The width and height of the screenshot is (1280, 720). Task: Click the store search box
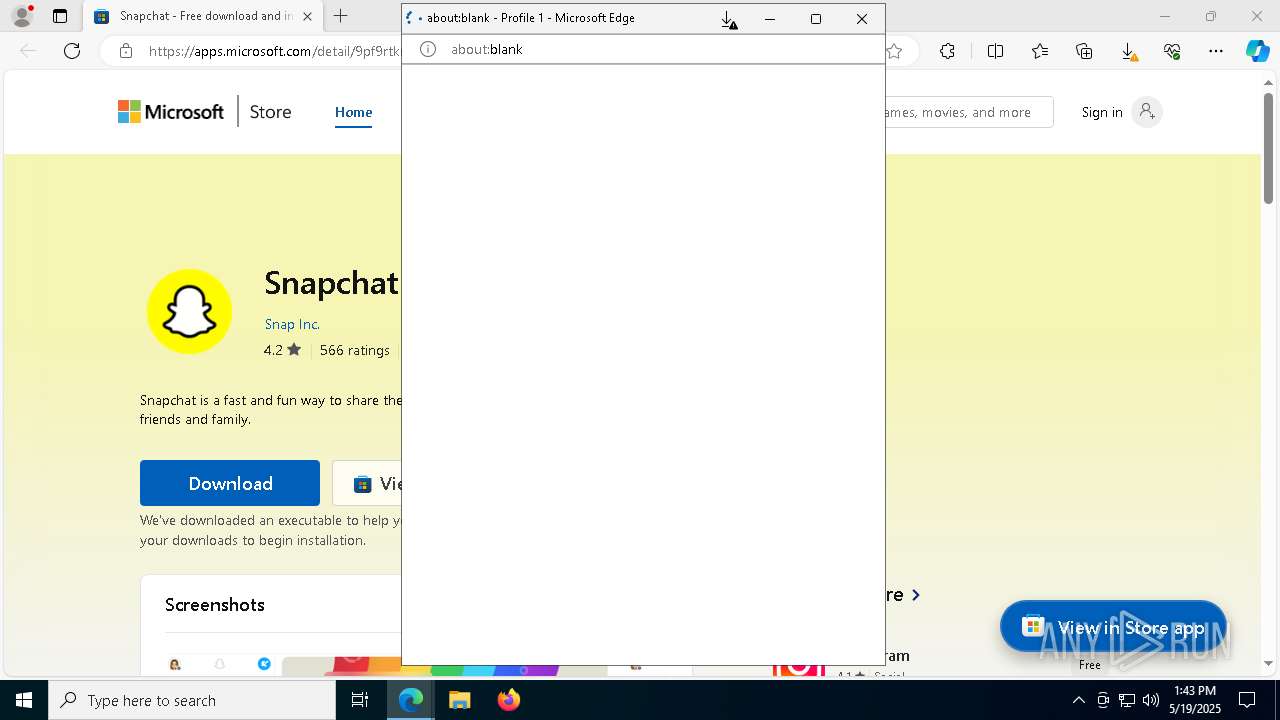968,112
